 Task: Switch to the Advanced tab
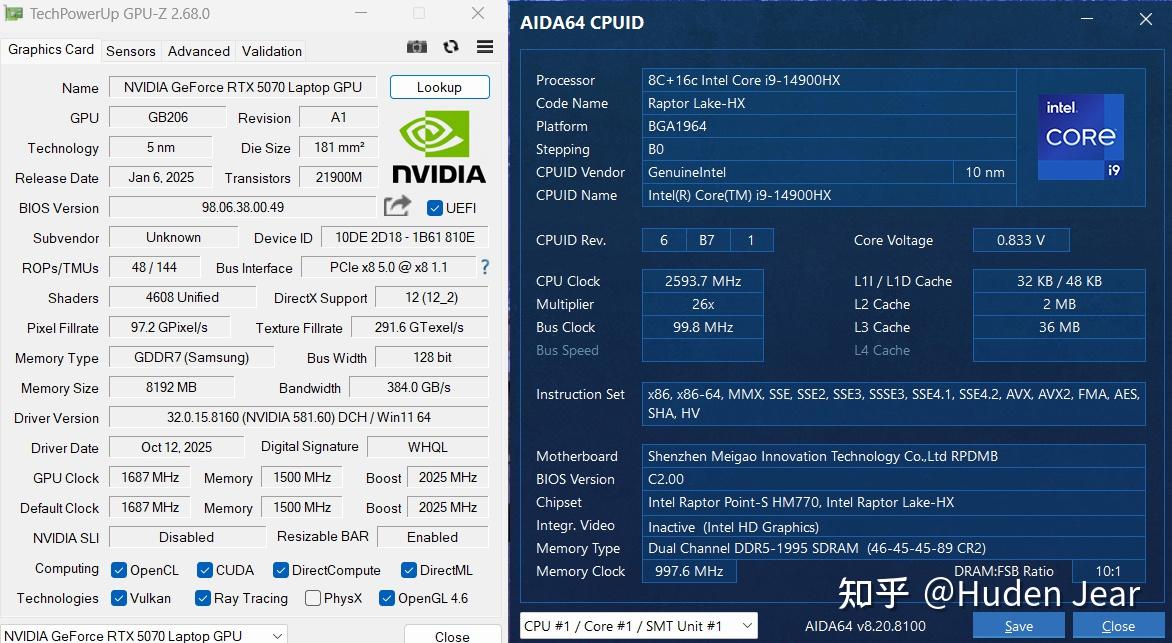click(x=199, y=51)
